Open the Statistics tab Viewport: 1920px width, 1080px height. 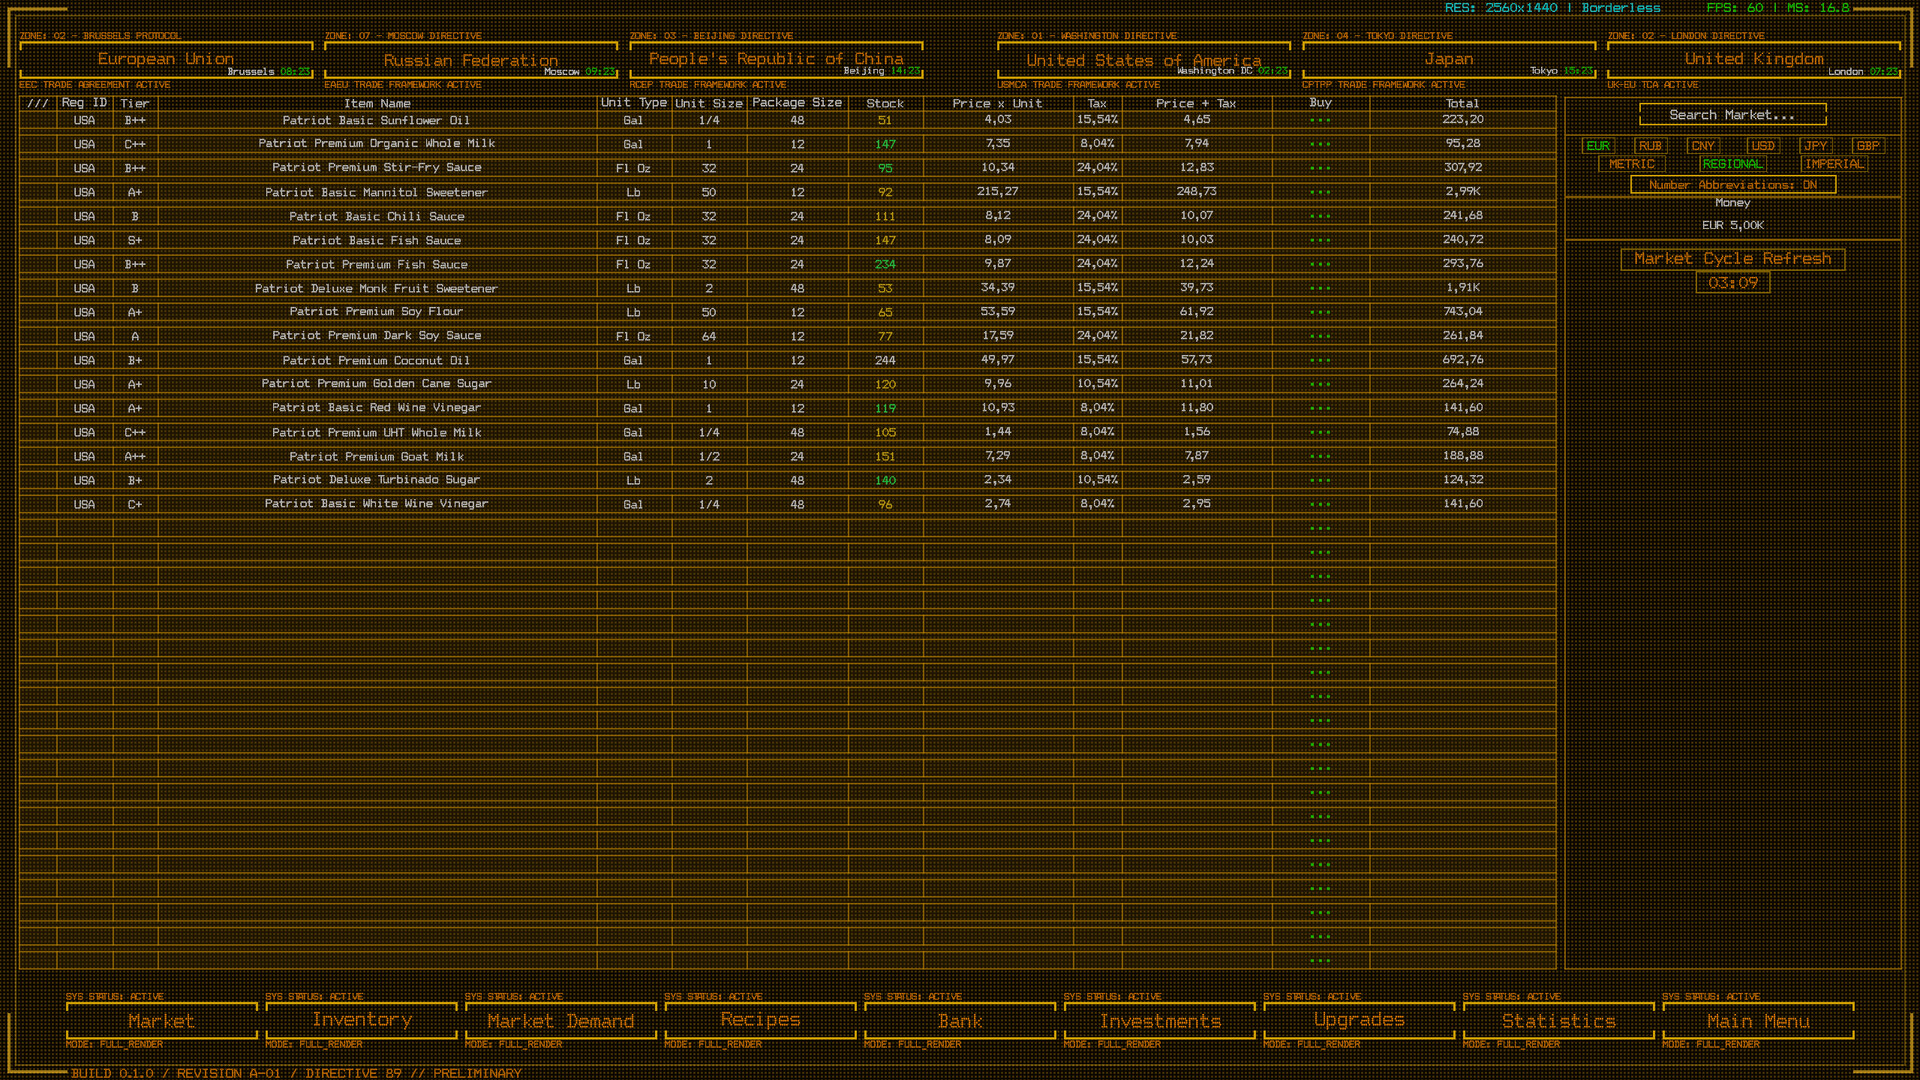point(1558,1021)
